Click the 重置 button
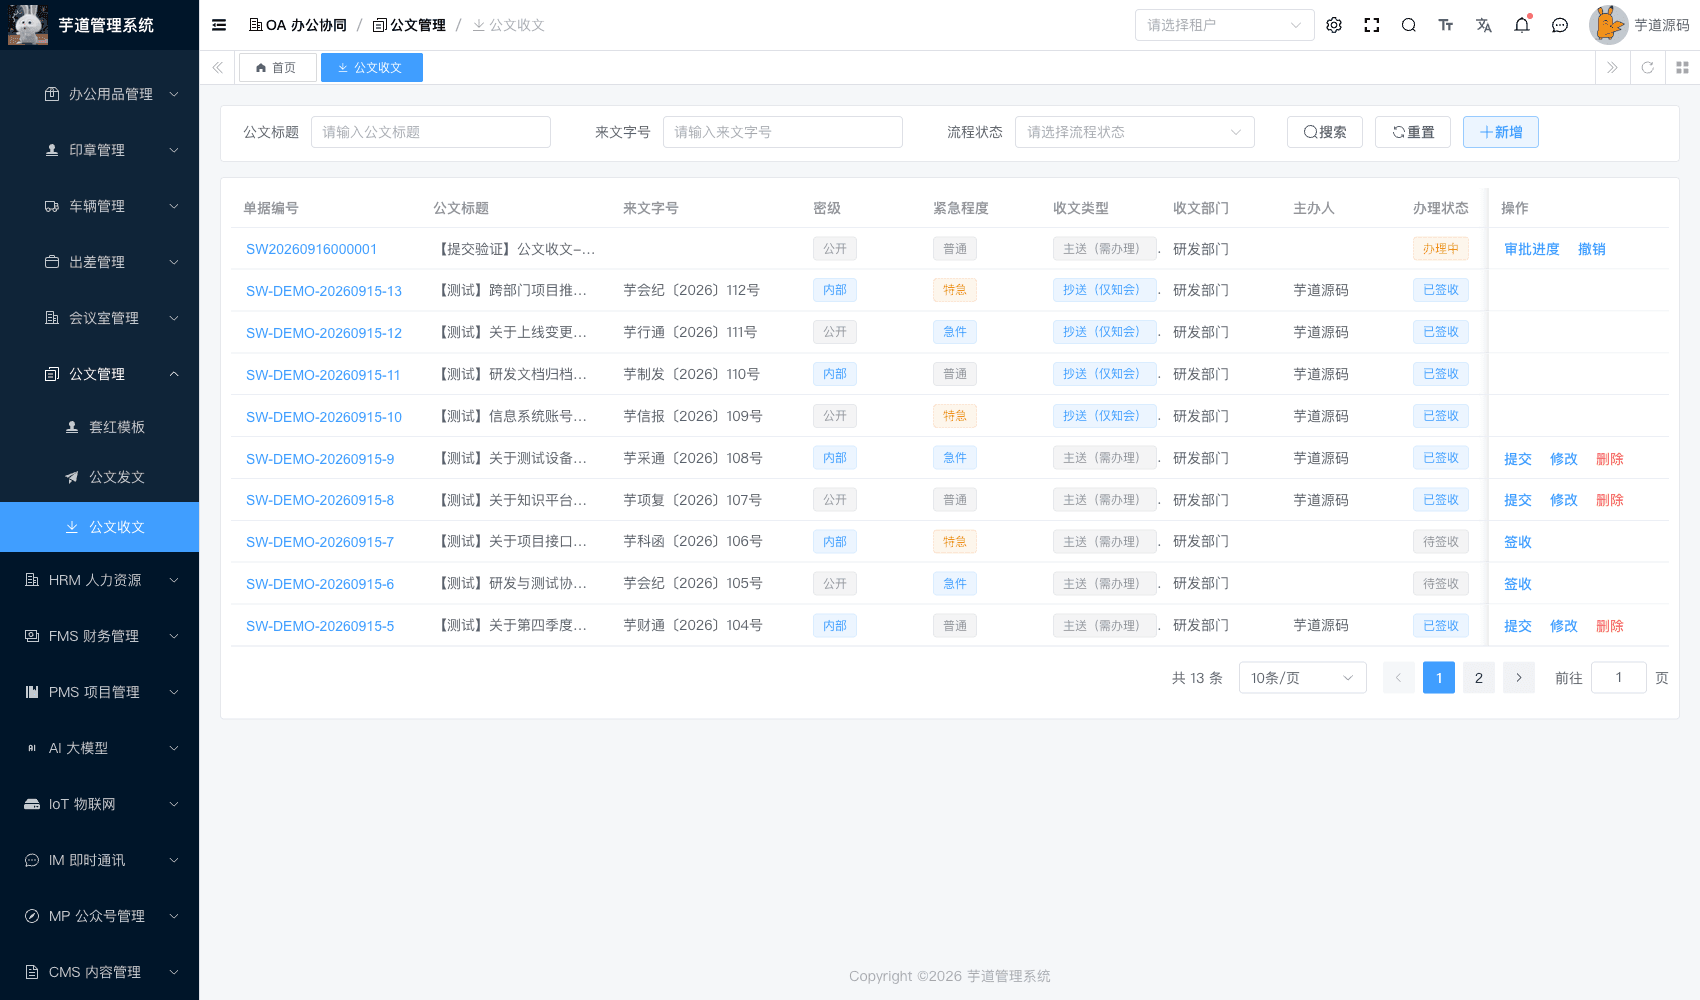The height and width of the screenshot is (1000, 1700). (1412, 132)
